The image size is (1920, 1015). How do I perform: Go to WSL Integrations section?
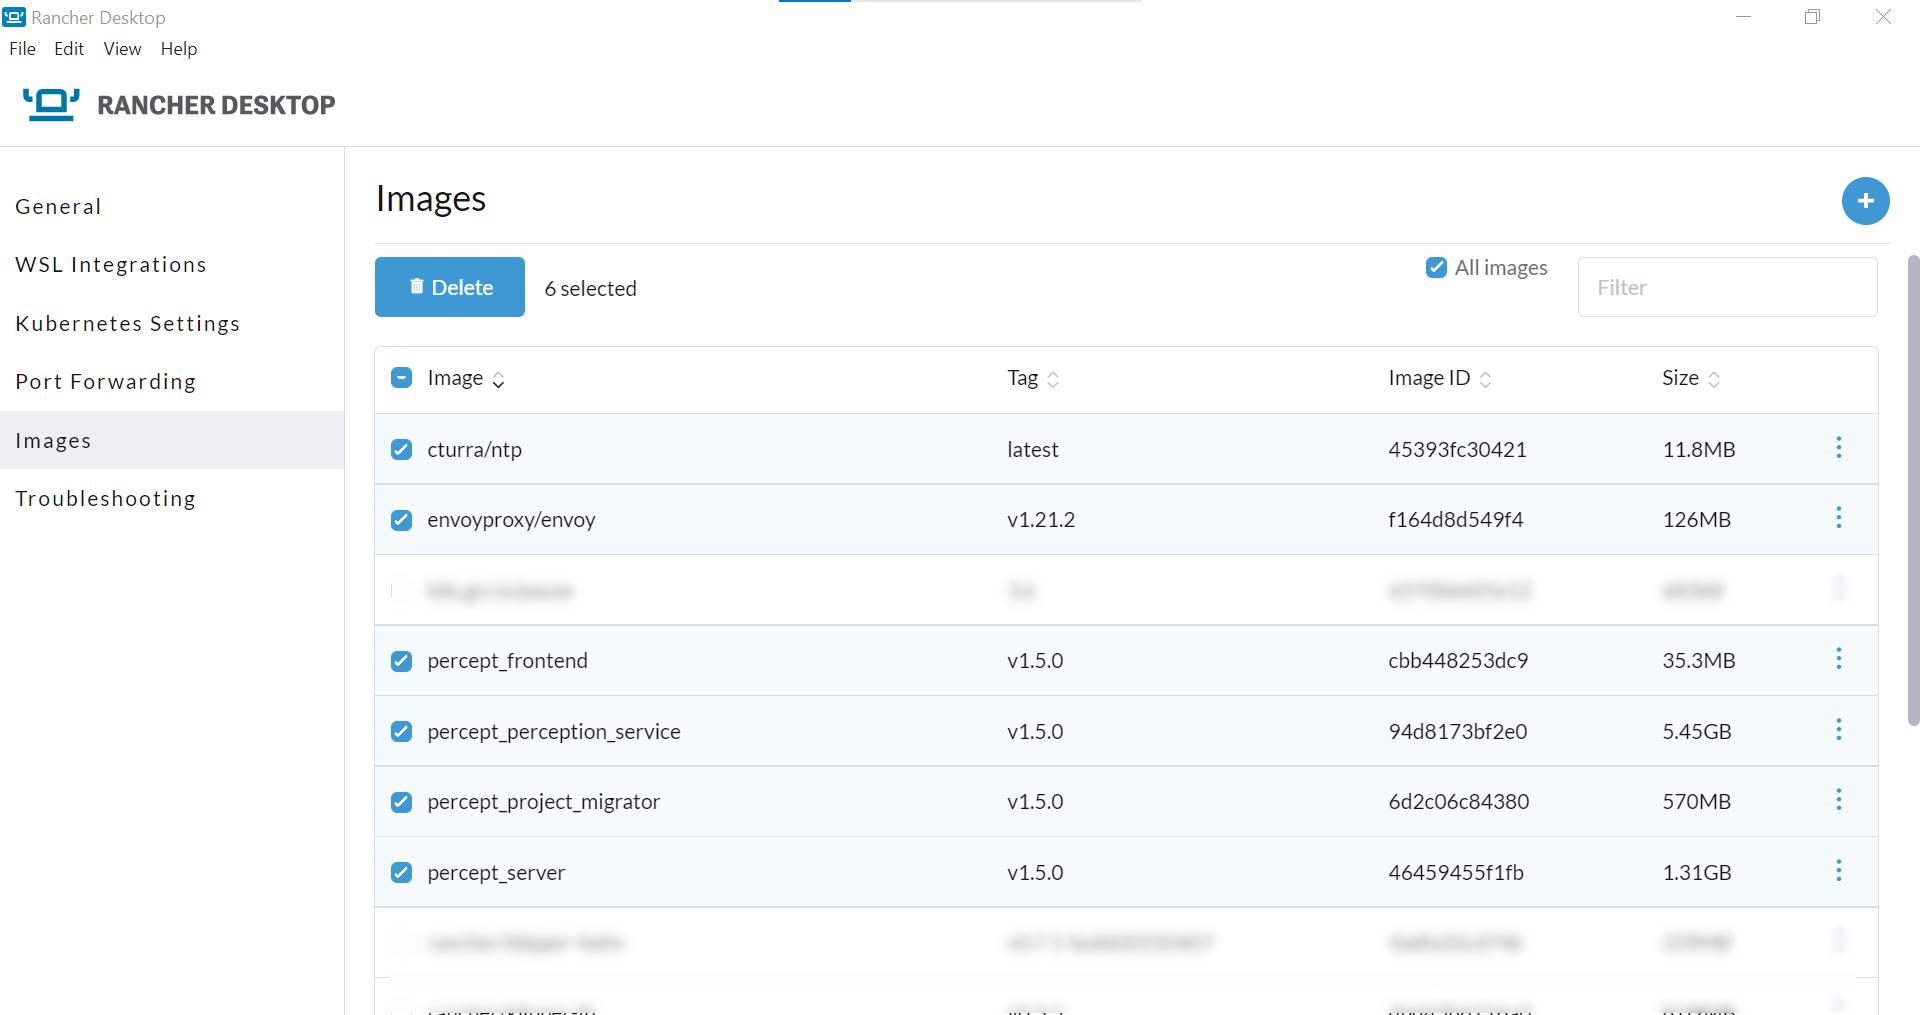pyautogui.click(x=172, y=264)
